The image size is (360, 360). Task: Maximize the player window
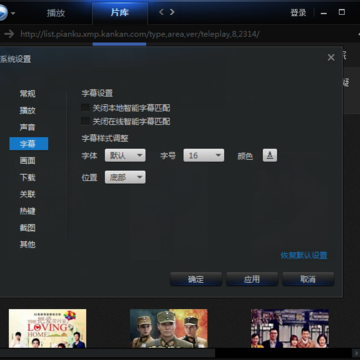342,12
